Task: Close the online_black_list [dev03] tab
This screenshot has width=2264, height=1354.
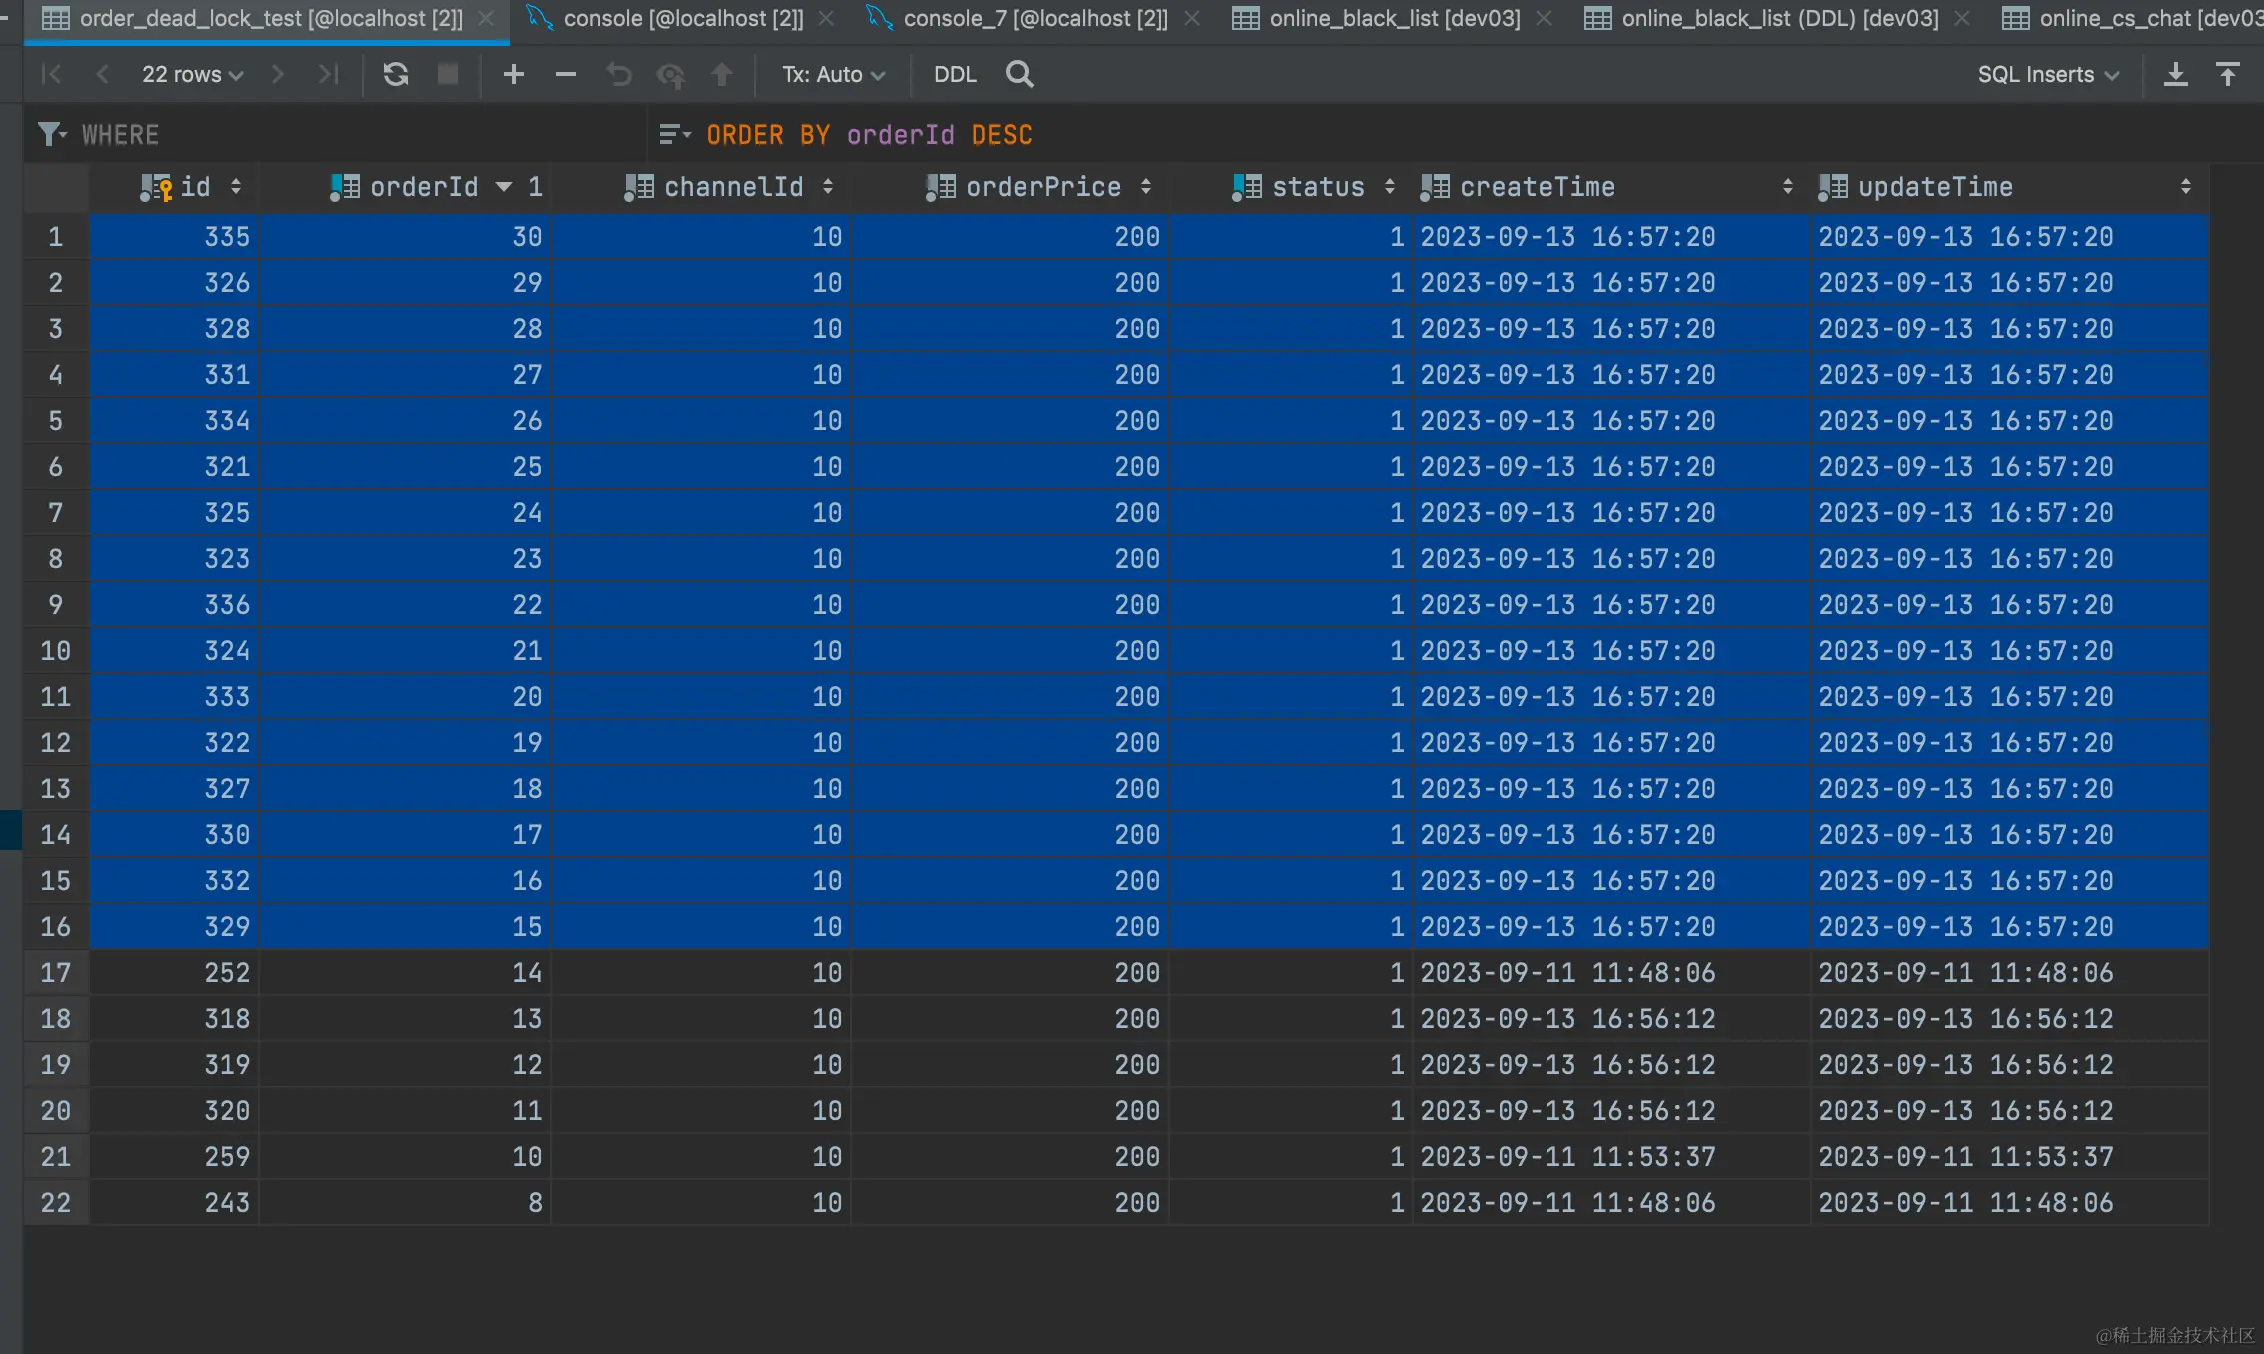Action: click(1544, 18)
